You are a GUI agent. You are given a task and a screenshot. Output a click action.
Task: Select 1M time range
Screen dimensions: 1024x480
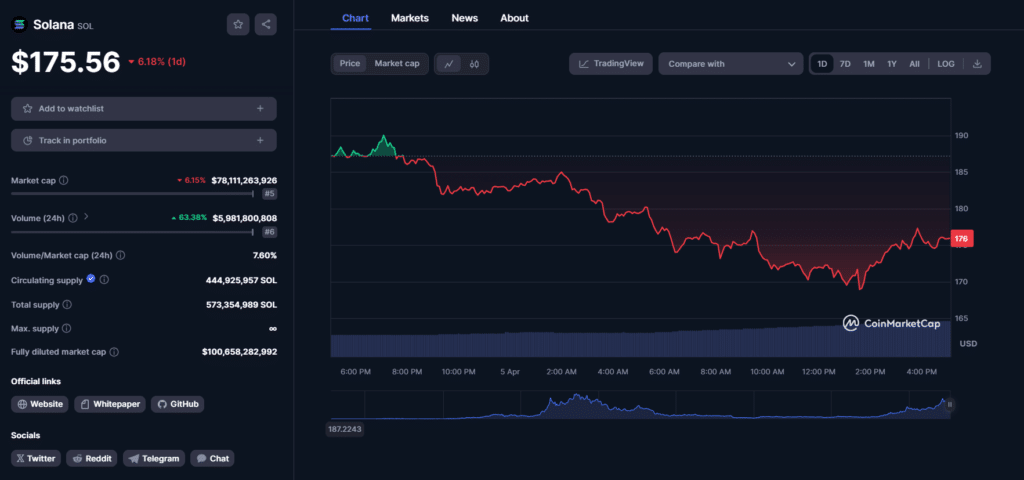point(869,64)
